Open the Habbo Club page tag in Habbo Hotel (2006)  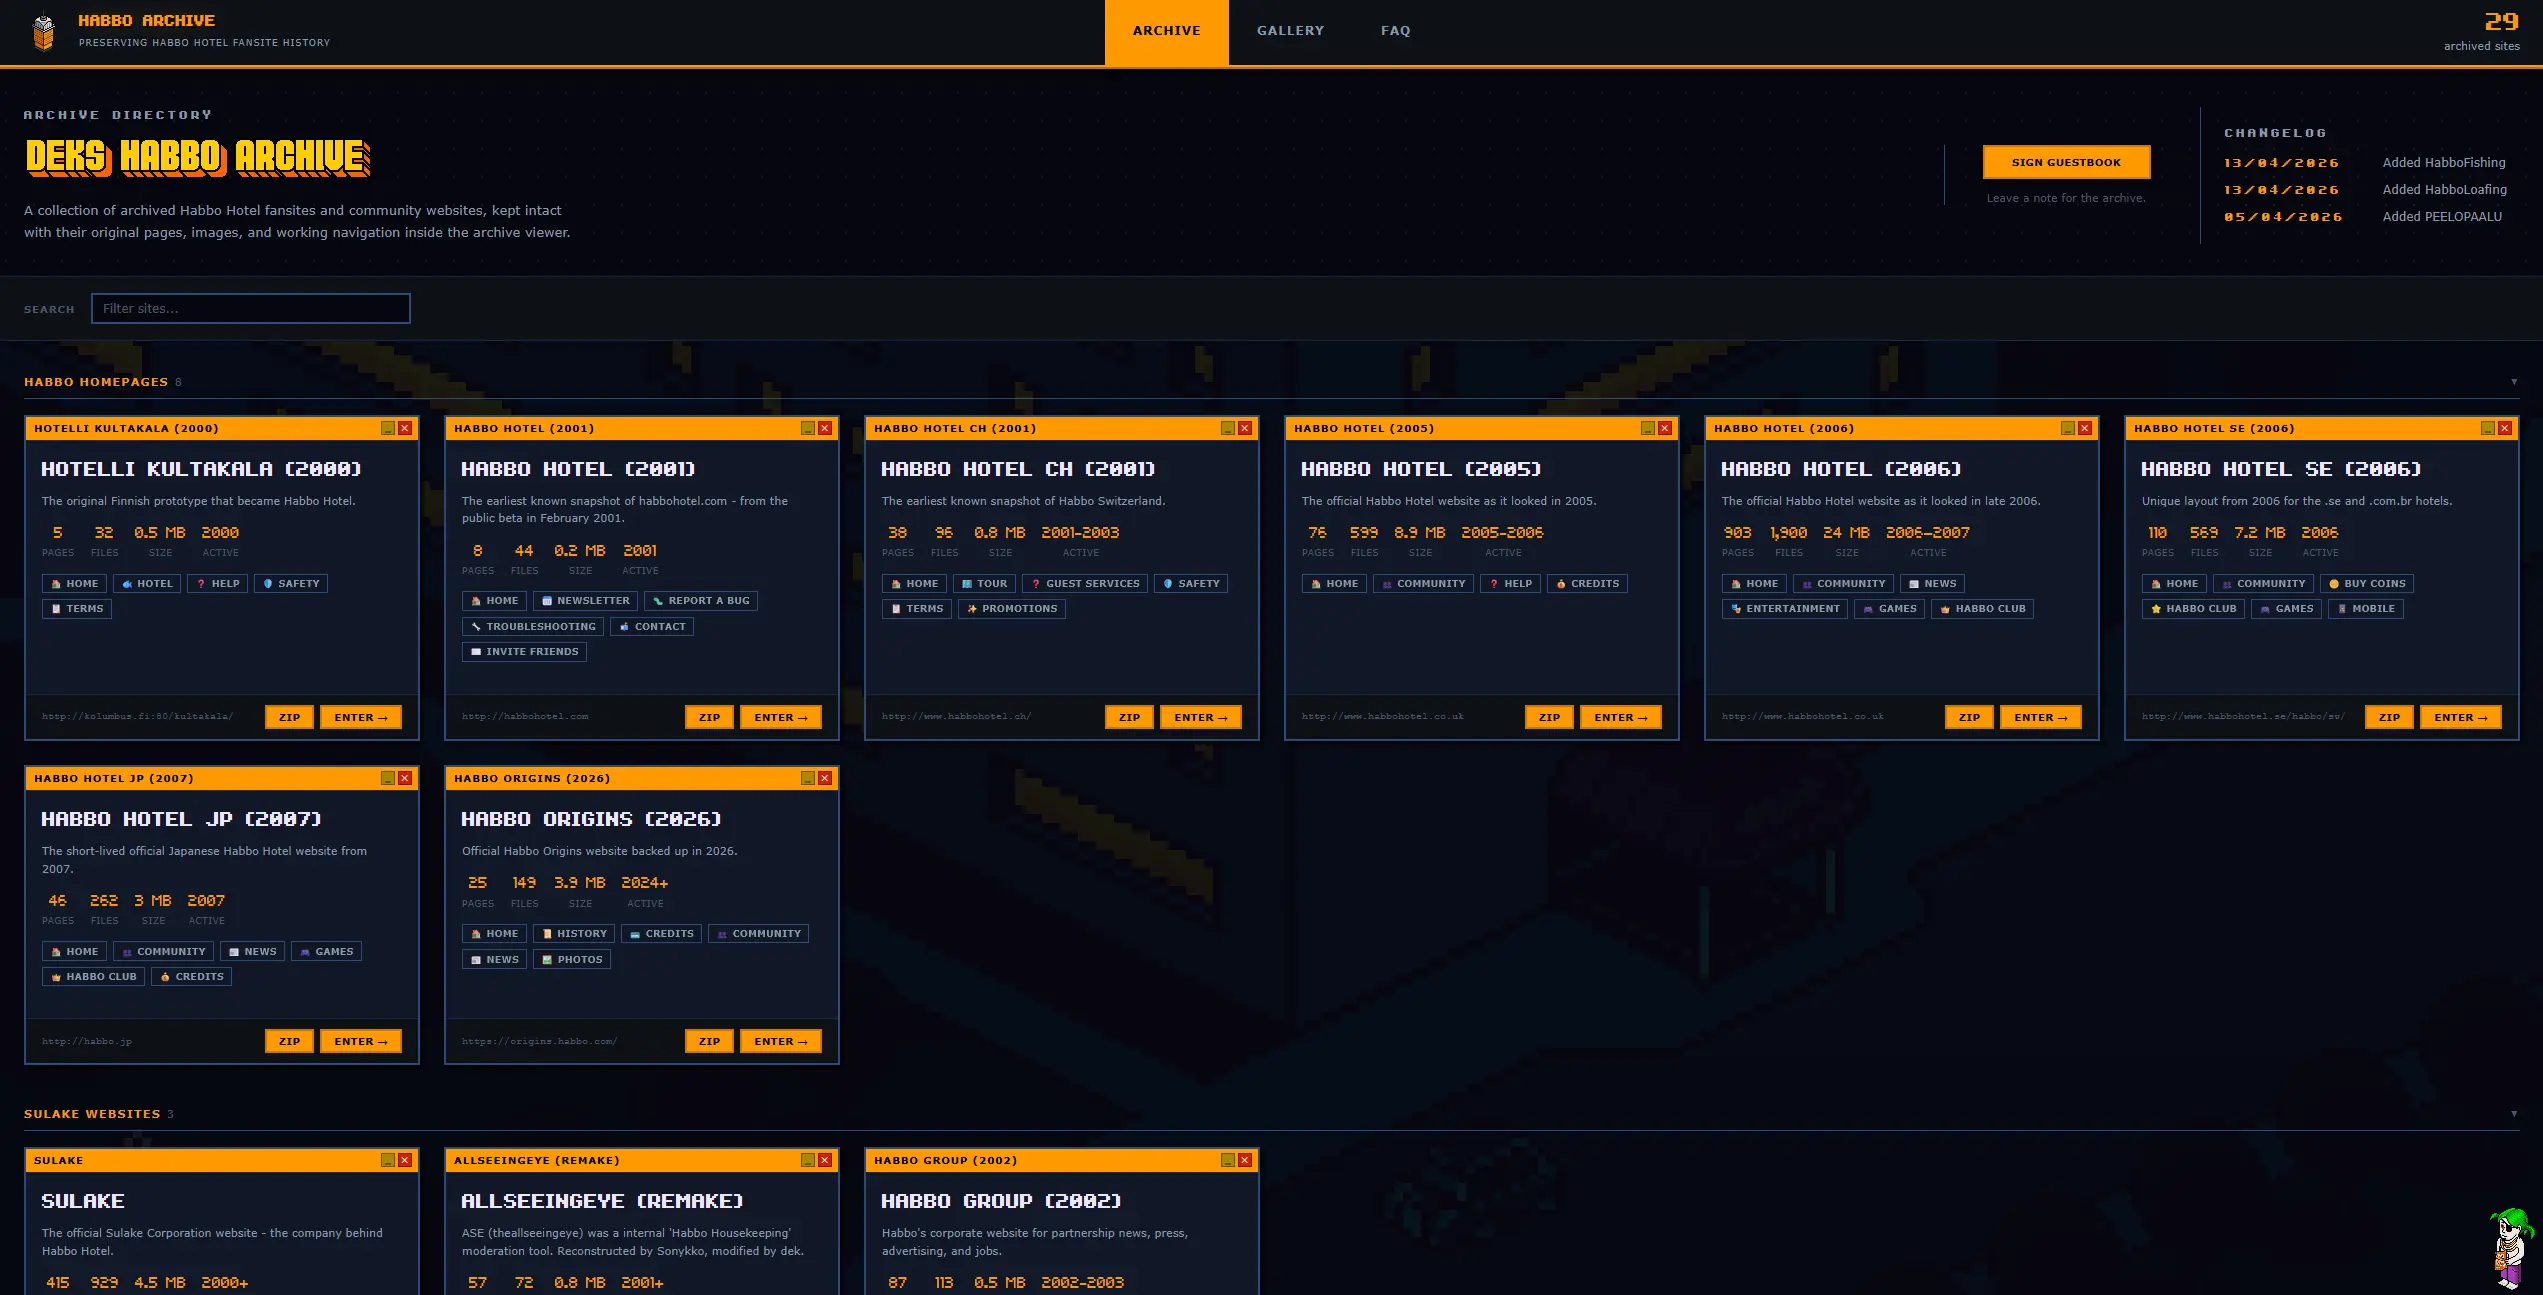[x=1982, y=608]
